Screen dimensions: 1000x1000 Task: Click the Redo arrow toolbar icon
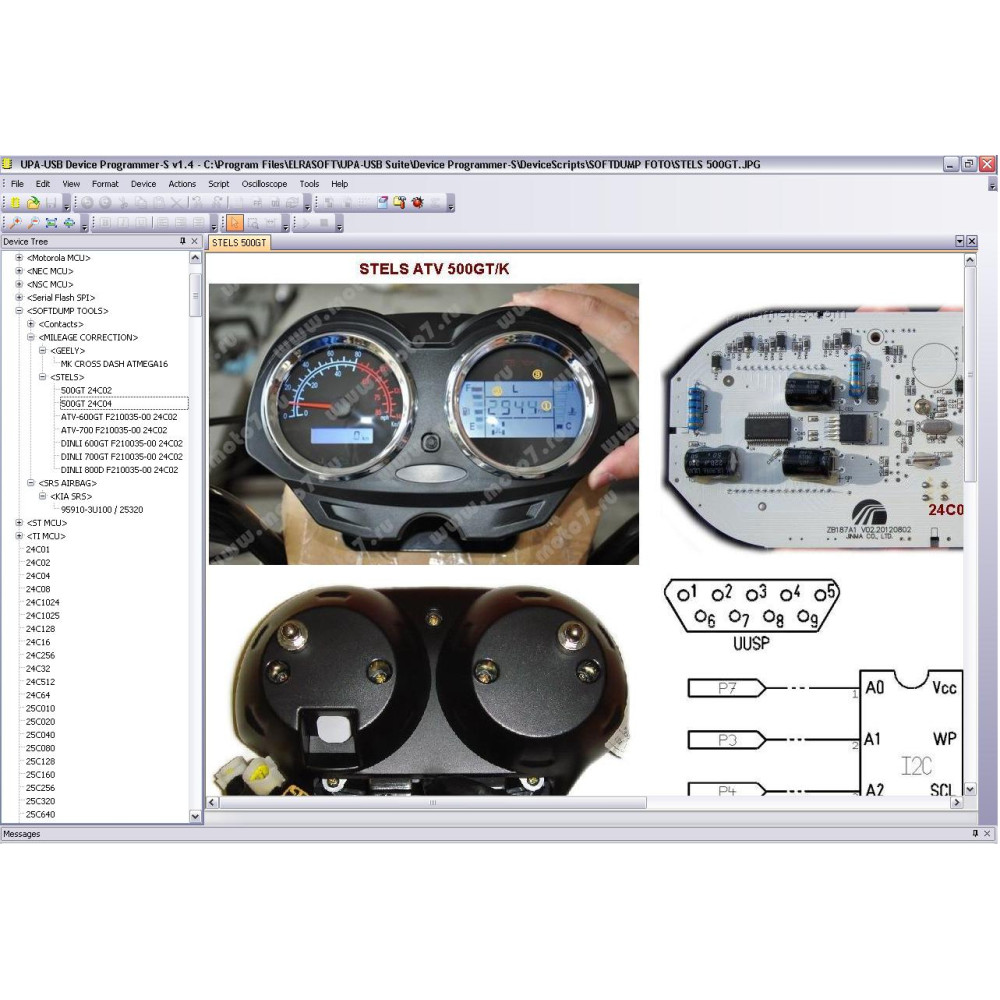point(218,203)
